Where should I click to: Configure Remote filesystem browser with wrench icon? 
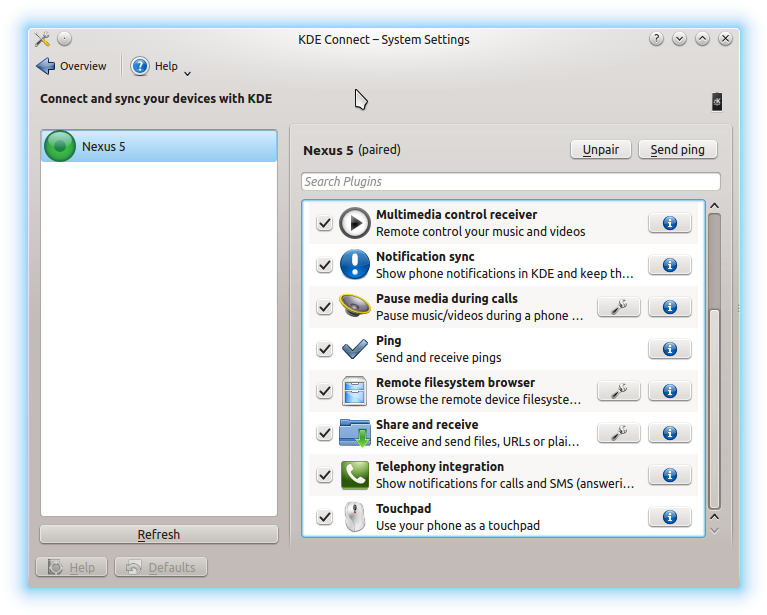(x=618, y=391)
